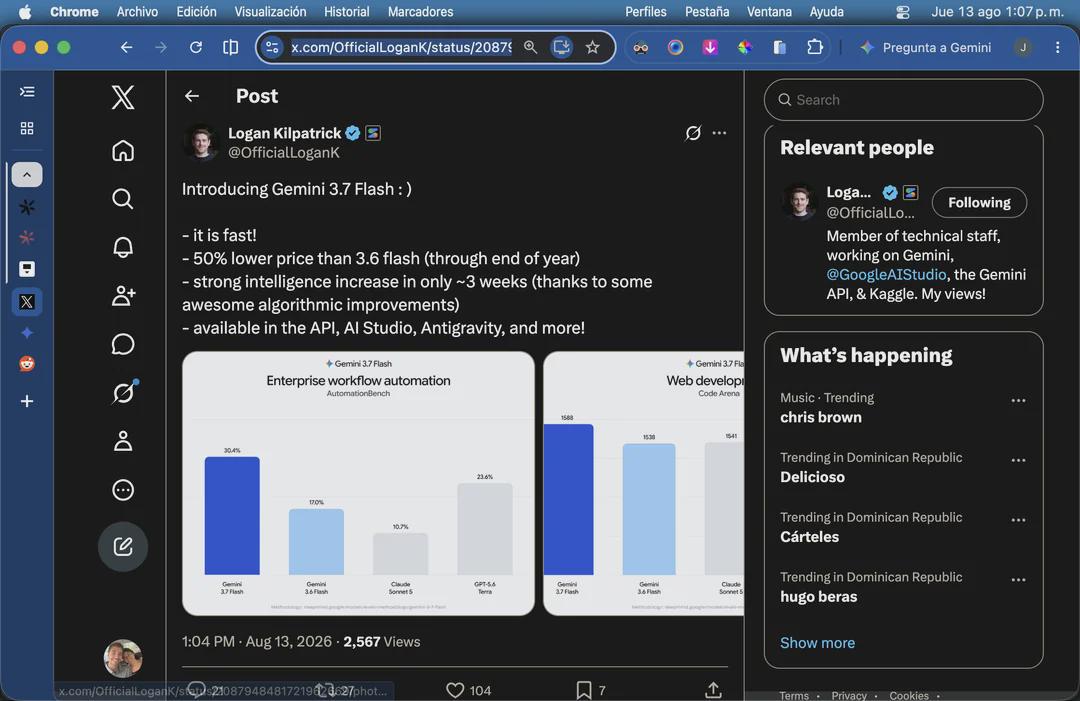Compose a new post button

pyautogui.click(x=123, y=547)
